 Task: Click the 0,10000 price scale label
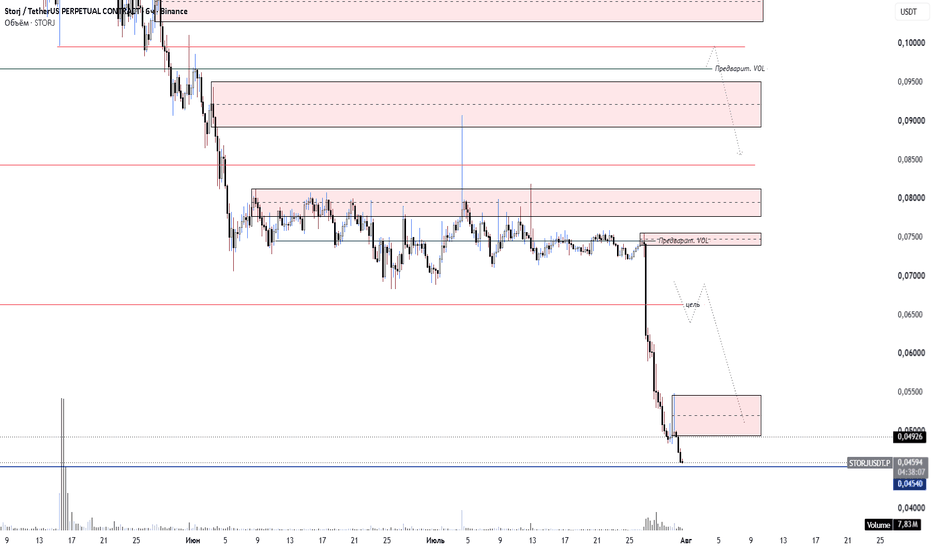(x=911, y=43)
